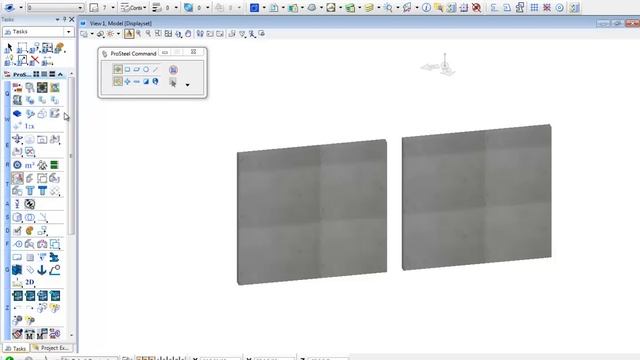Click the task panel scroll-down arrow
Screen dimensions: 640x360
tap(72, 335)
